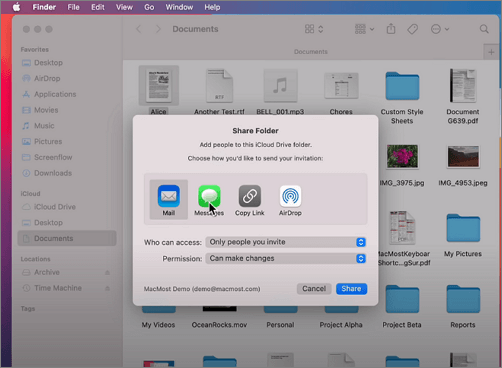Open the Help menu

[x=212, y=7]
